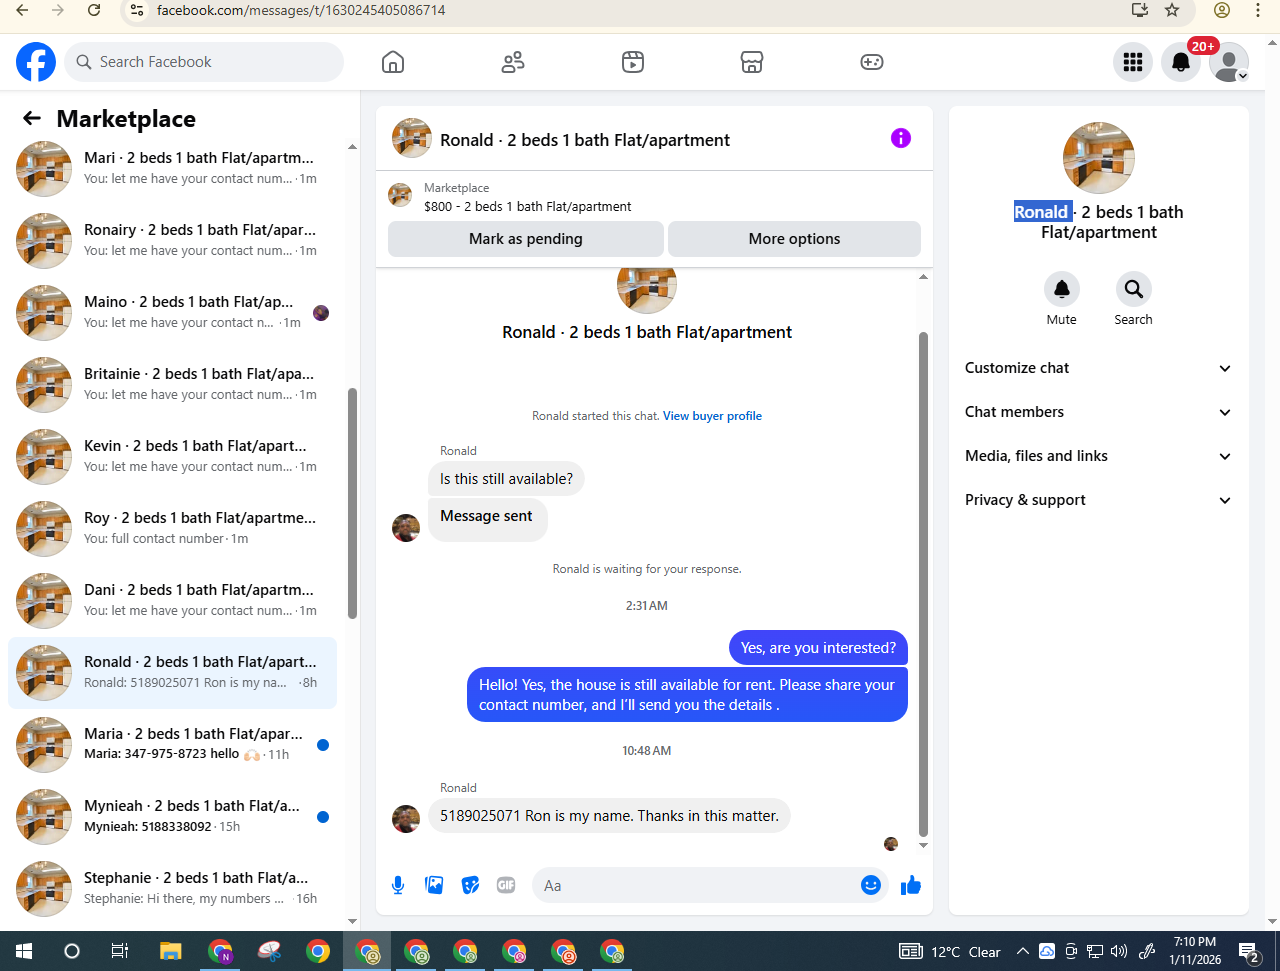Image resolution: width=1280 pixels, height=971 pixels.
Task: Click the install app icon in address bar
Action: 1139,10
